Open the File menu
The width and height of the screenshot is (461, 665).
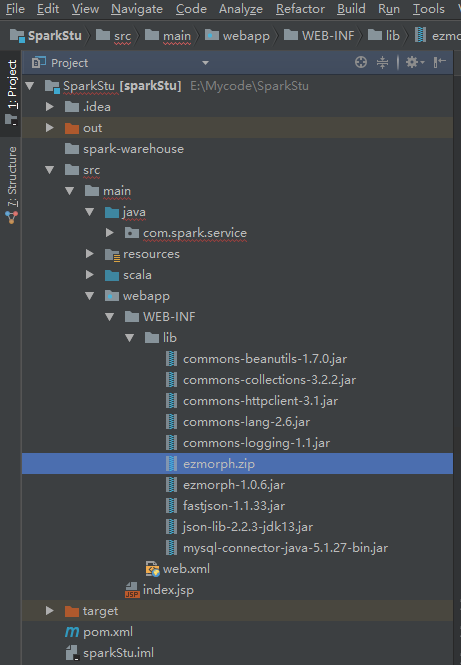[x=16, y=8]
